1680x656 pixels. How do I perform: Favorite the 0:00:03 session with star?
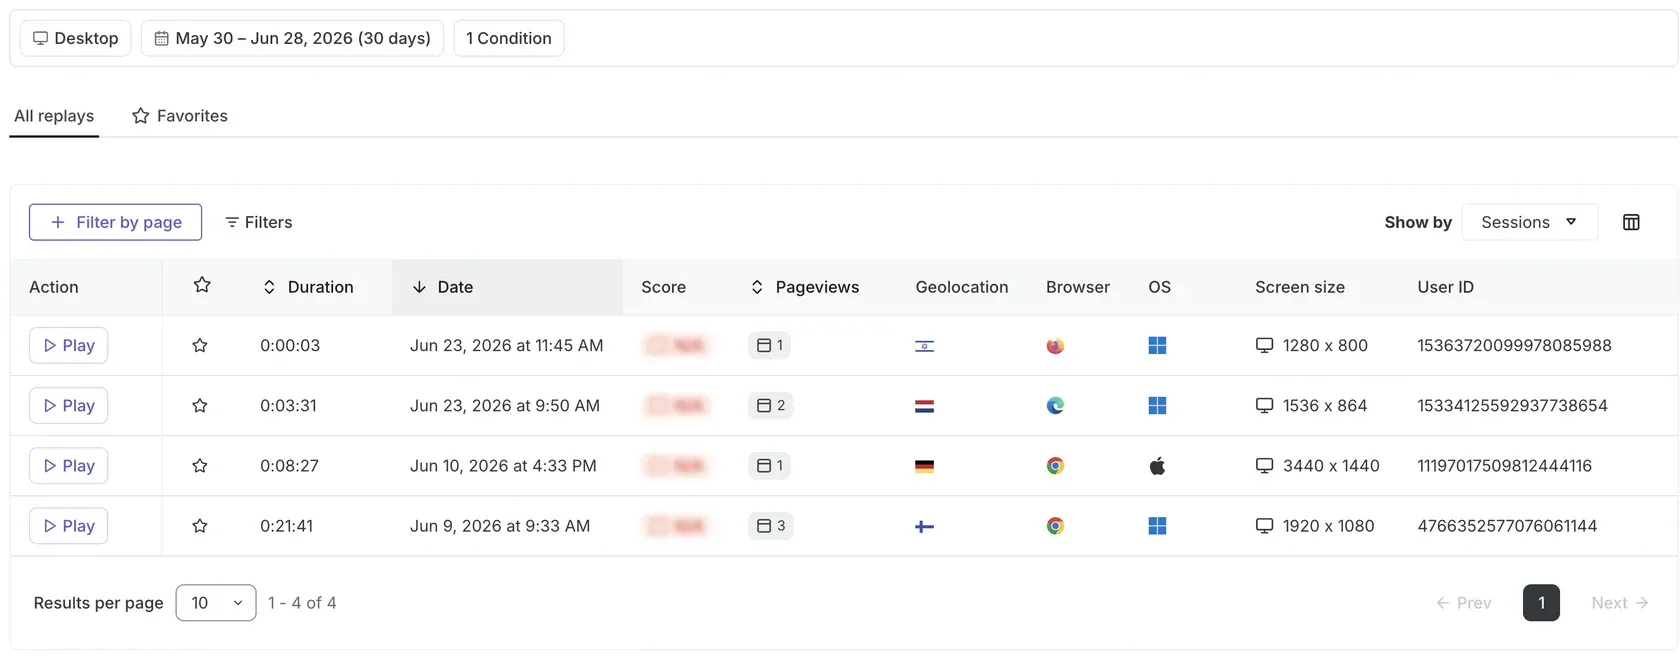200,346
